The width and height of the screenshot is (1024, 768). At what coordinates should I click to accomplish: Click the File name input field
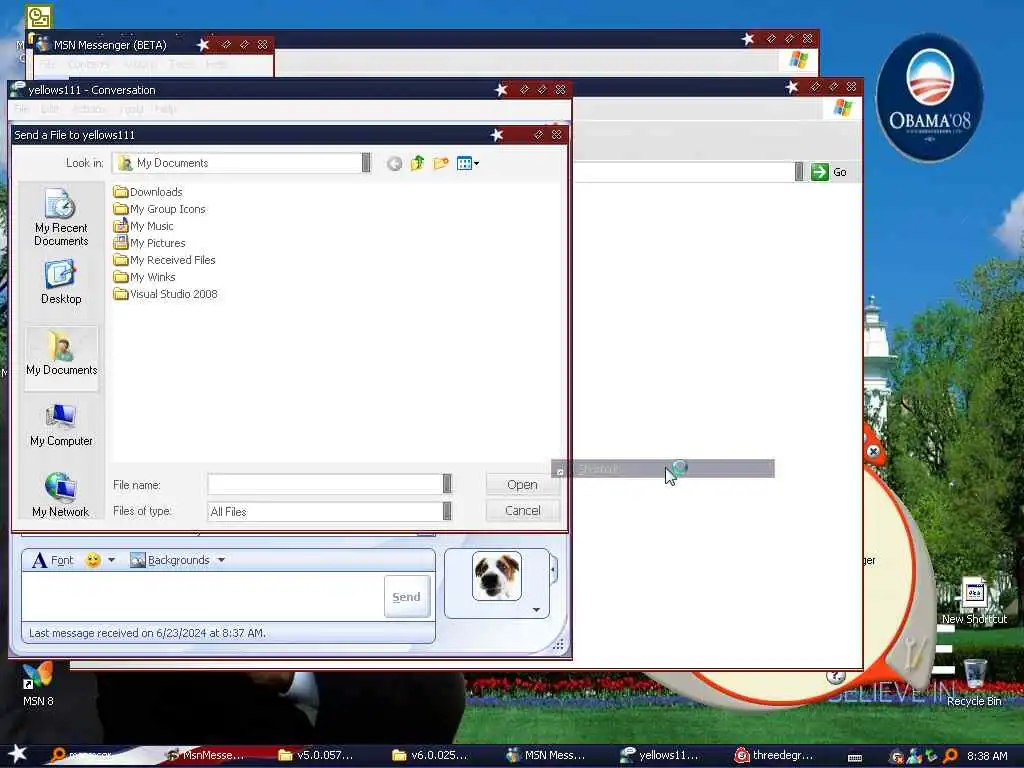pos(325,484)
